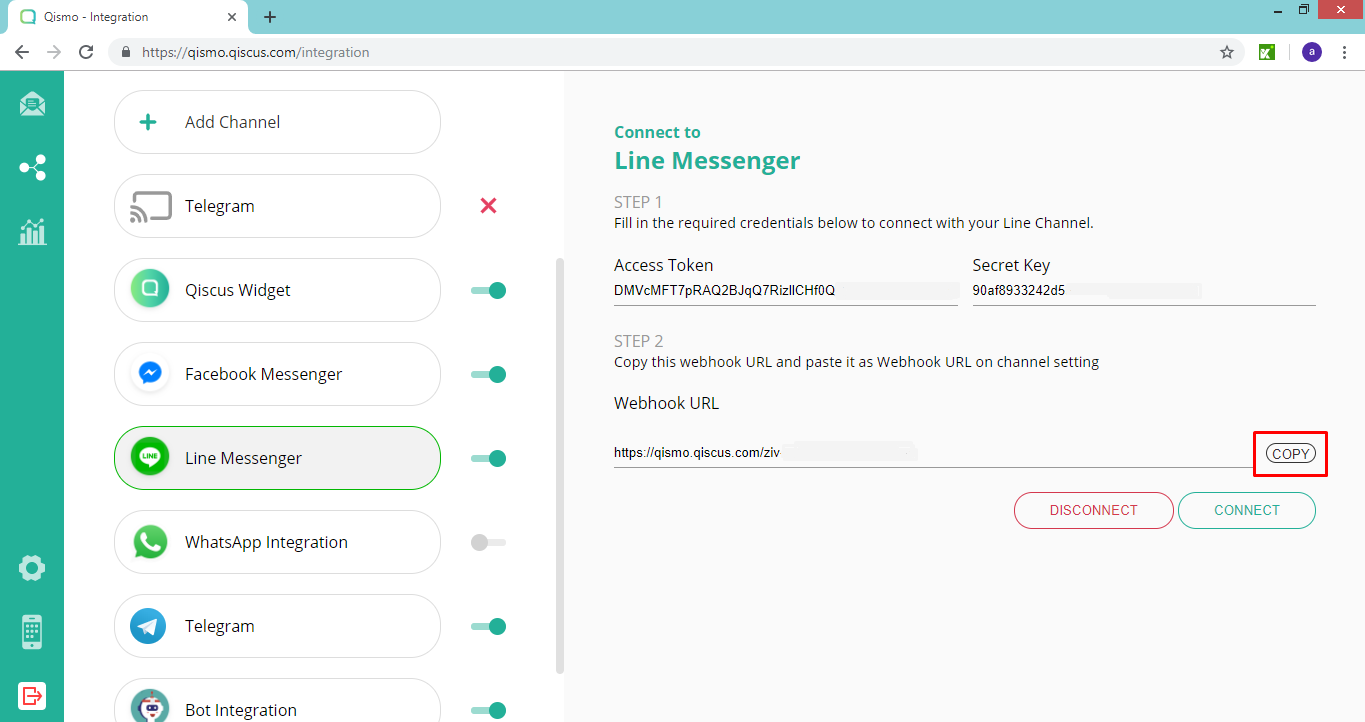Click the green extension icon in toolbar

pyautogui.click(x=1266, y=52)
